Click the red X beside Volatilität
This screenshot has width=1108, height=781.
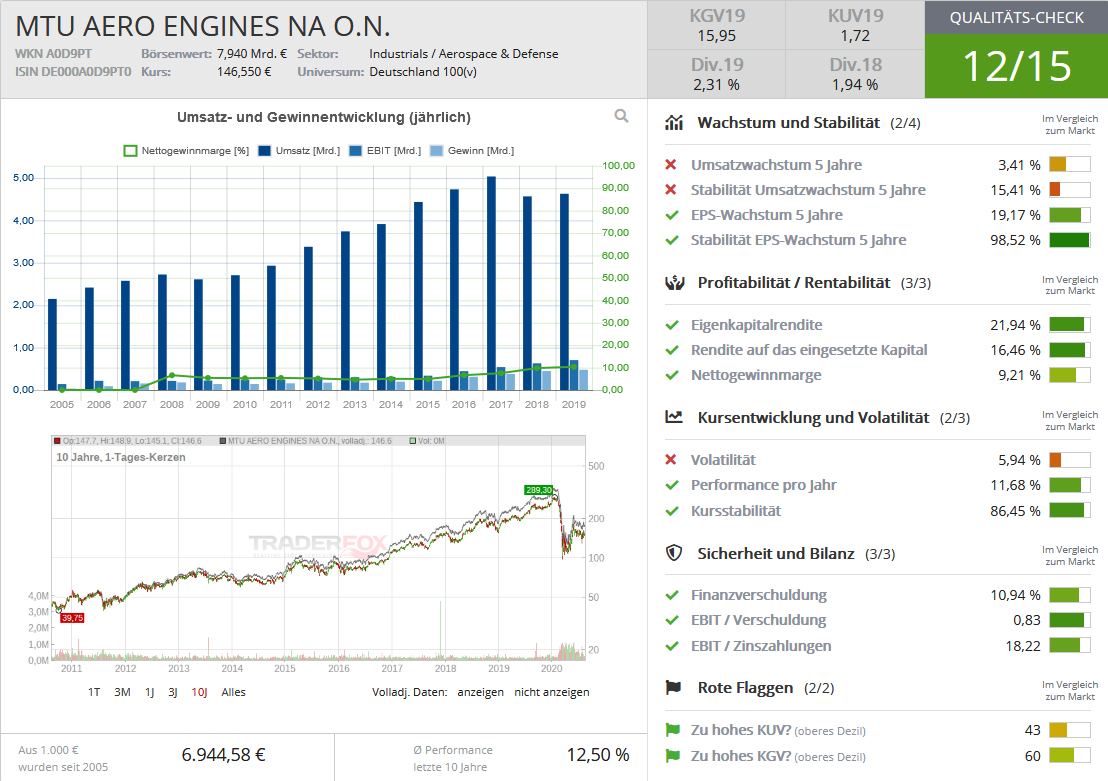[x=672, y=460]
